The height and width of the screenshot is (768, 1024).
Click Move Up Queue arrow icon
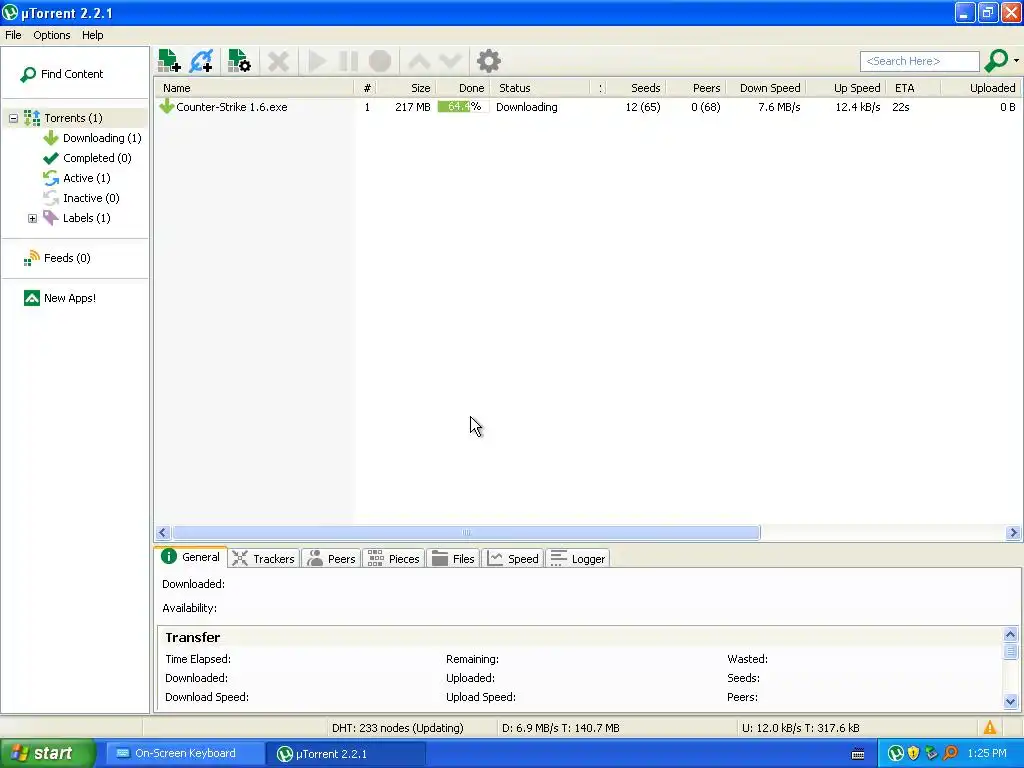tap(419, 61)
